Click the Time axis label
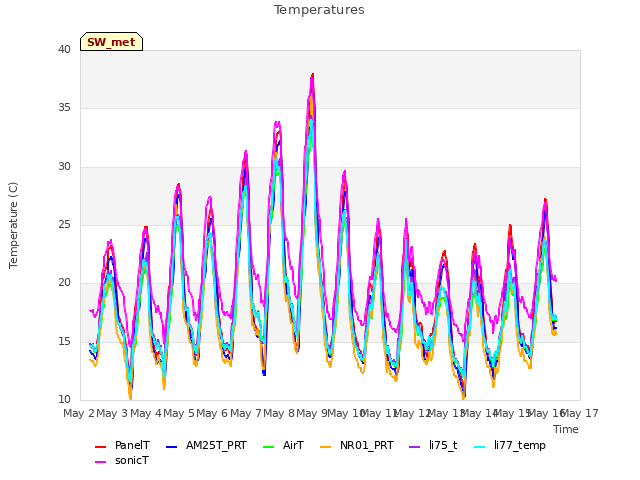 [566, 429]
